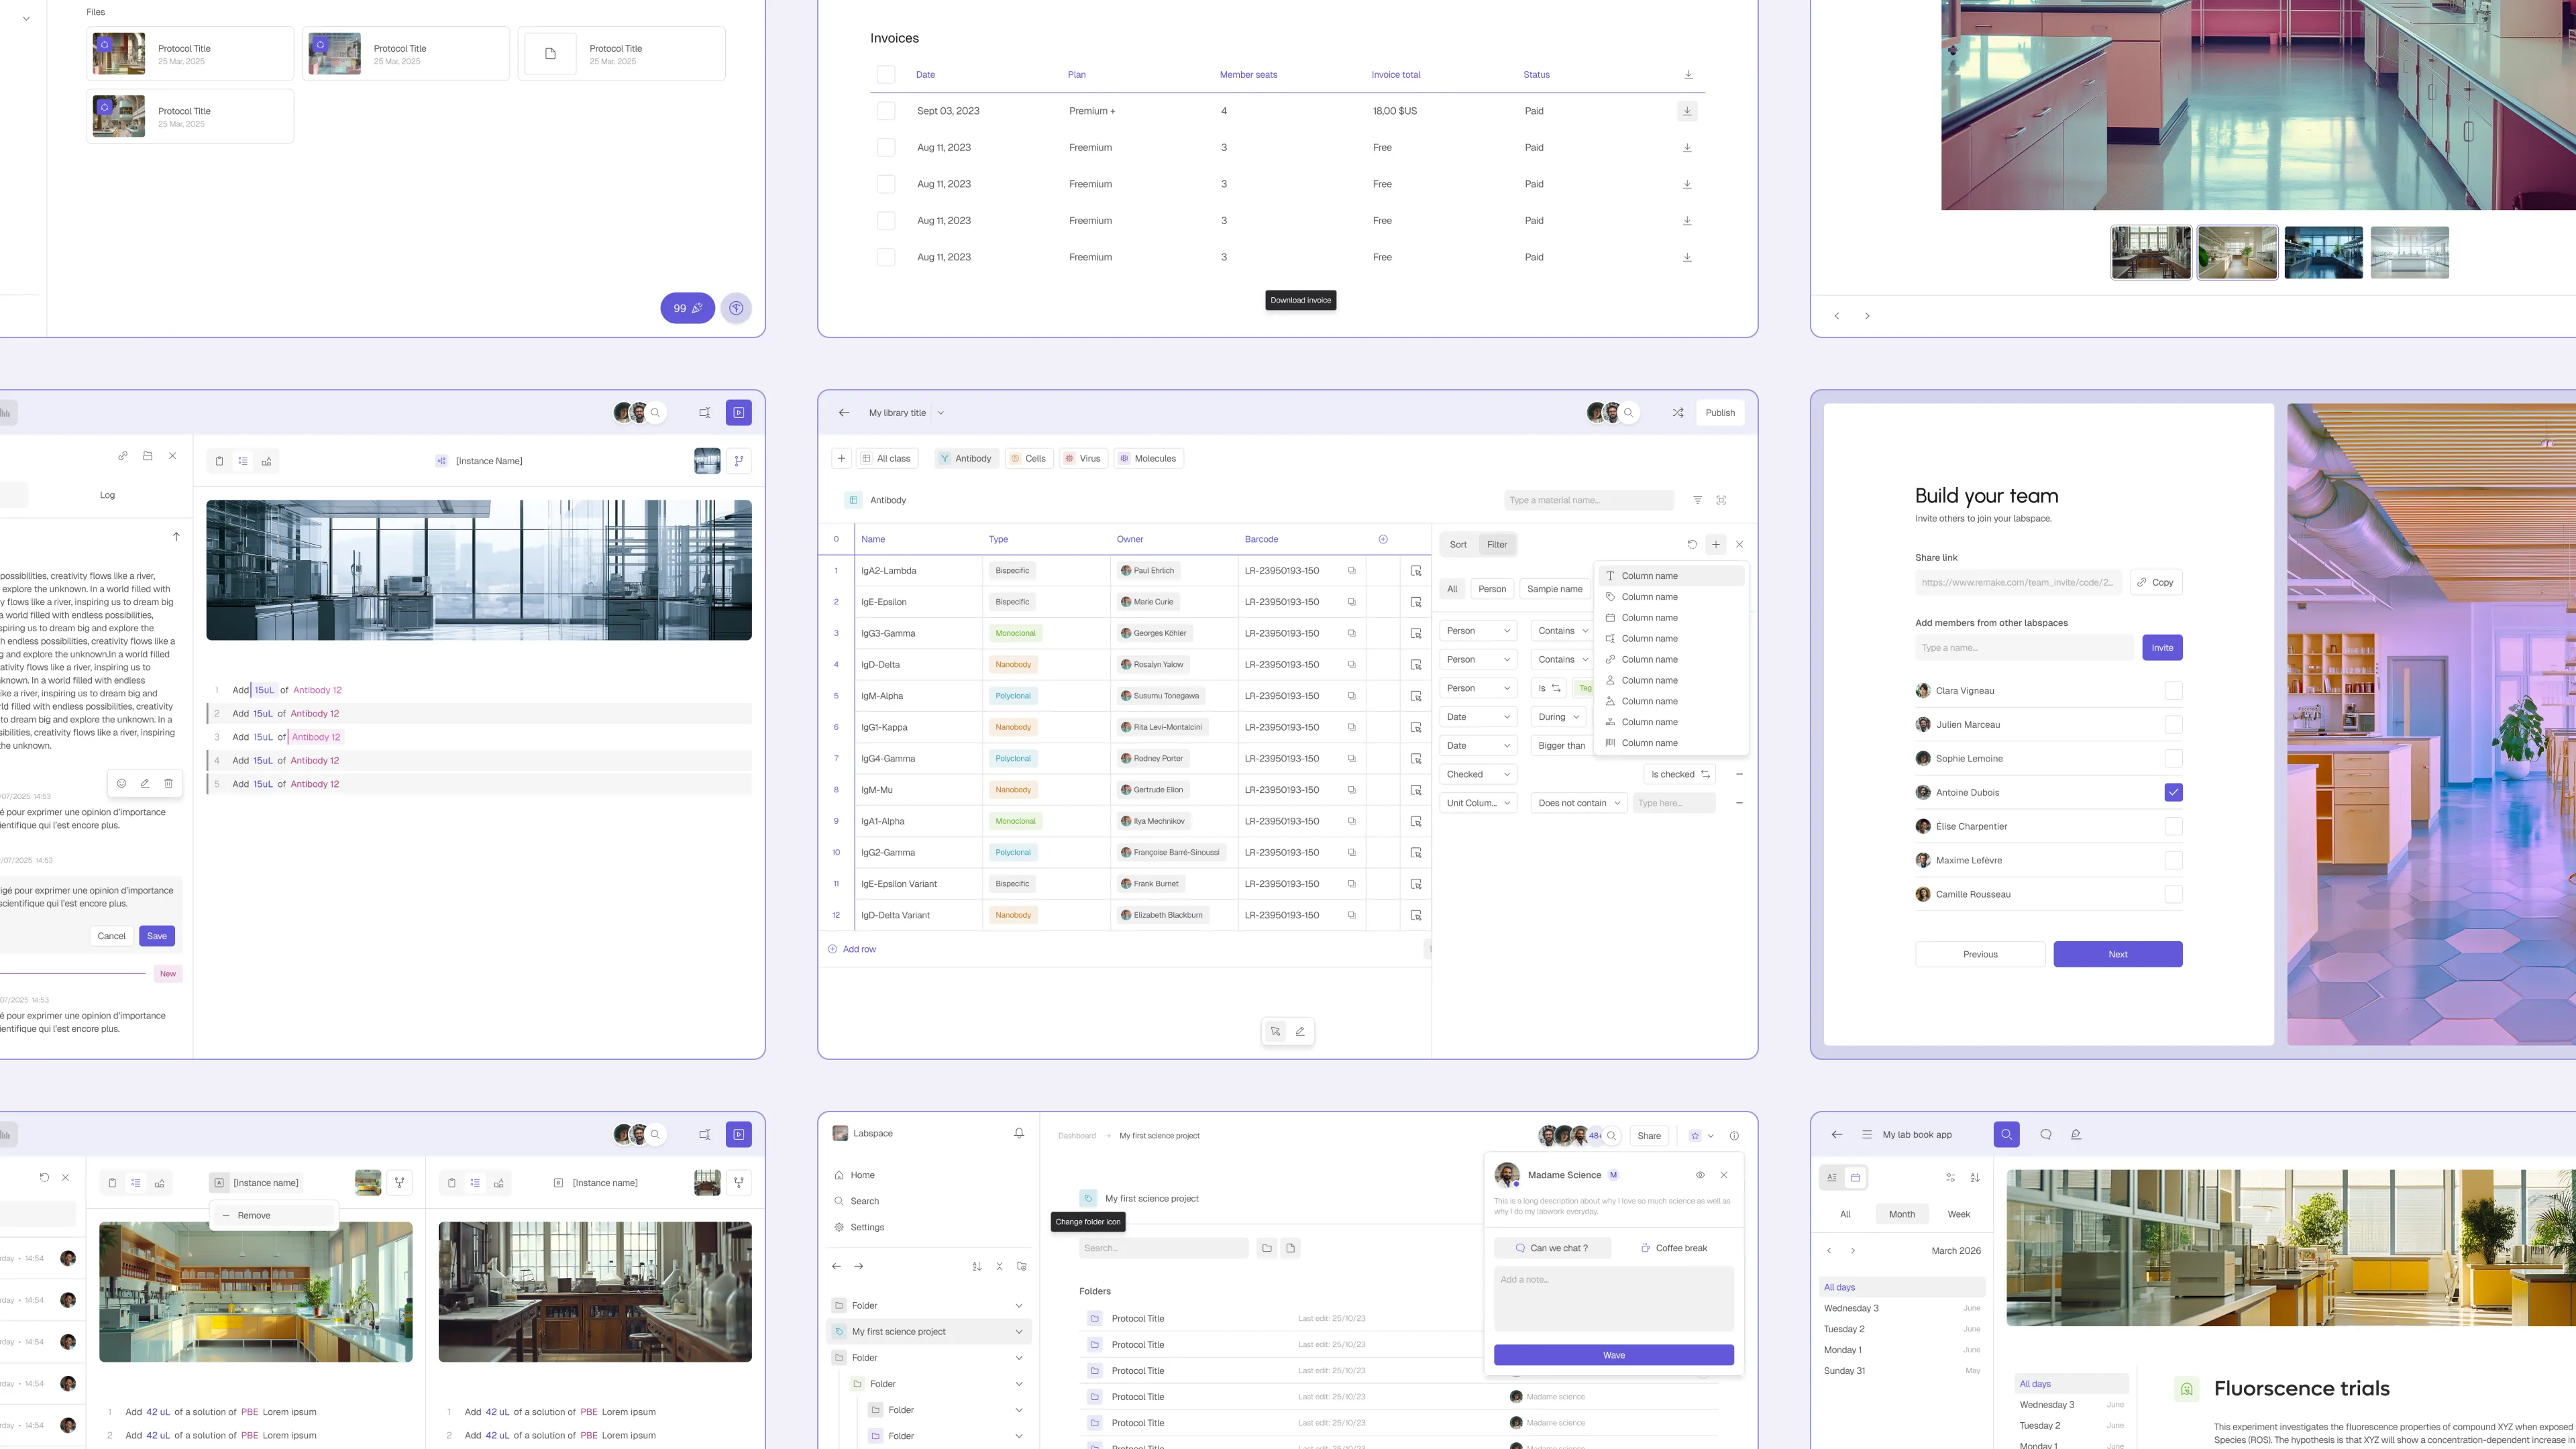Open search in My lab book app
The height and width of the screenshot is (1449, 2576).
point(2006,1135)
